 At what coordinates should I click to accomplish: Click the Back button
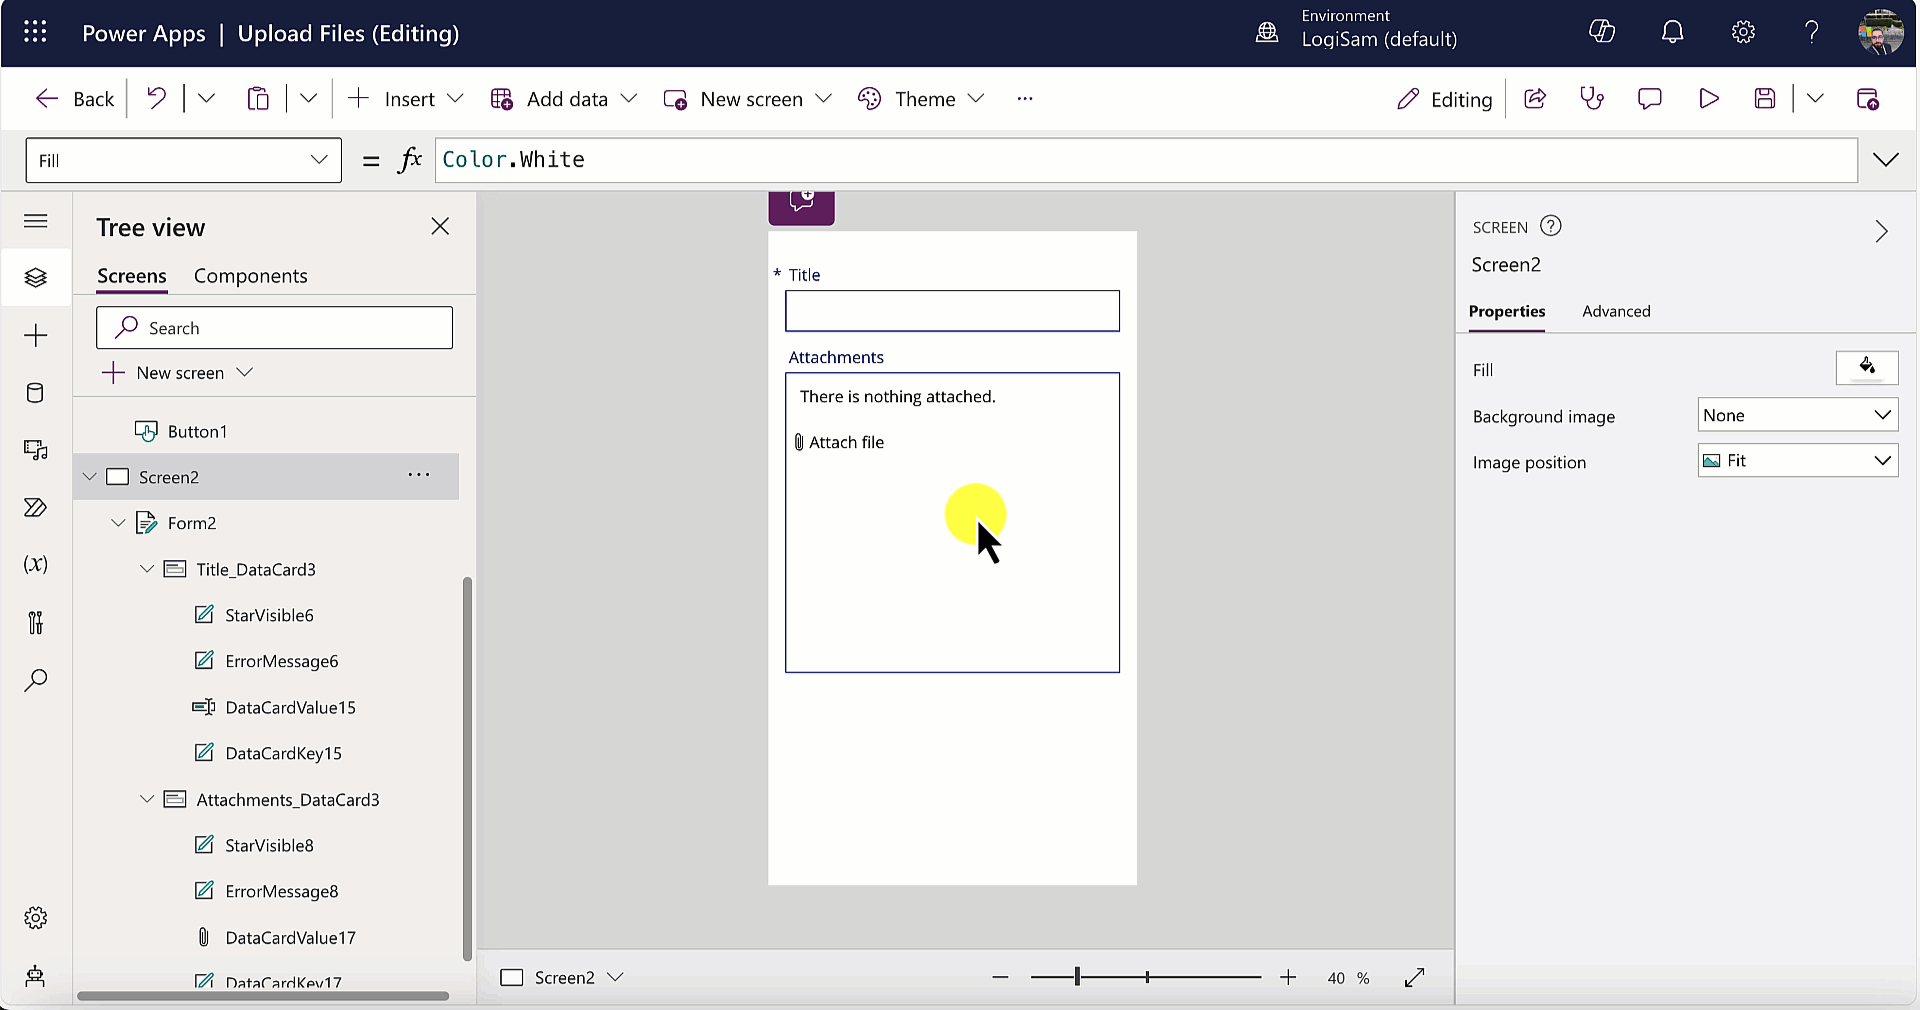pyautogui.click(x=74, y=98)
